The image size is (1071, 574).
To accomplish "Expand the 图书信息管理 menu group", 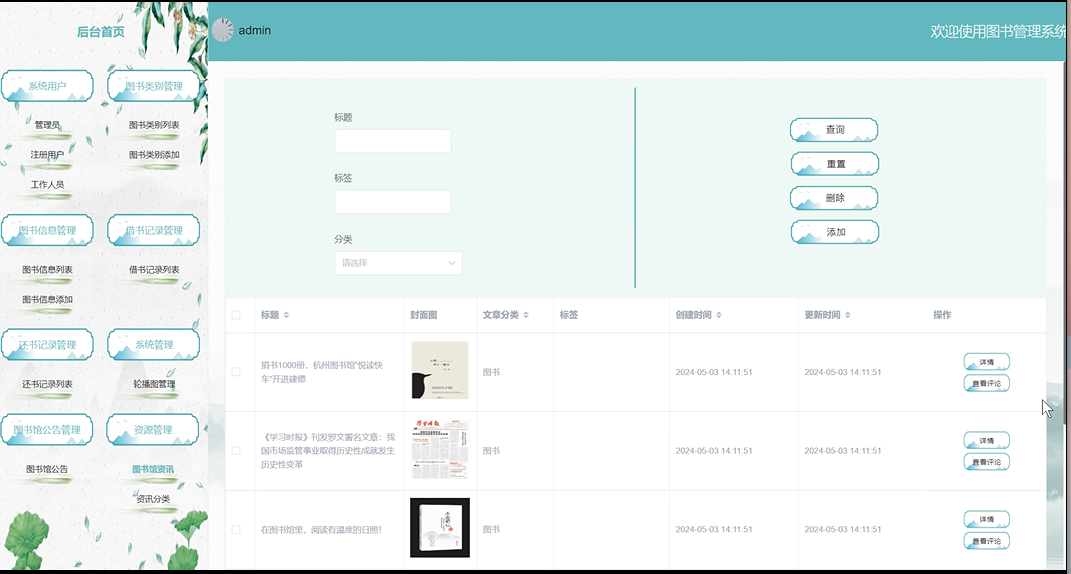I will tap(47, 230).
